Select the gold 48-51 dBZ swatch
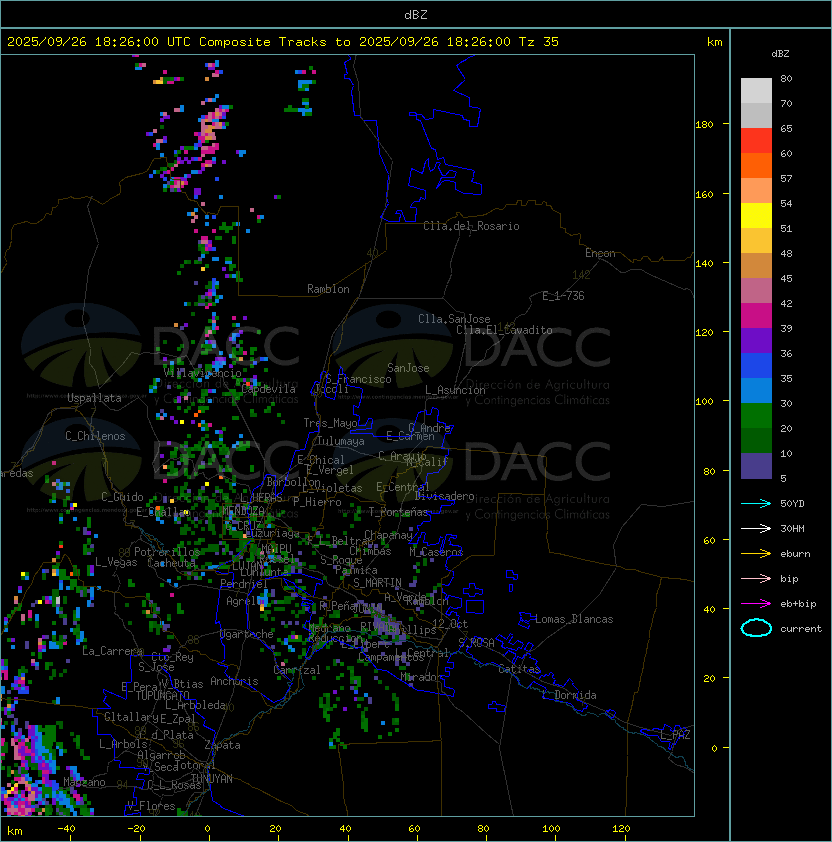832x842 pixels. [x=756, y=241]
